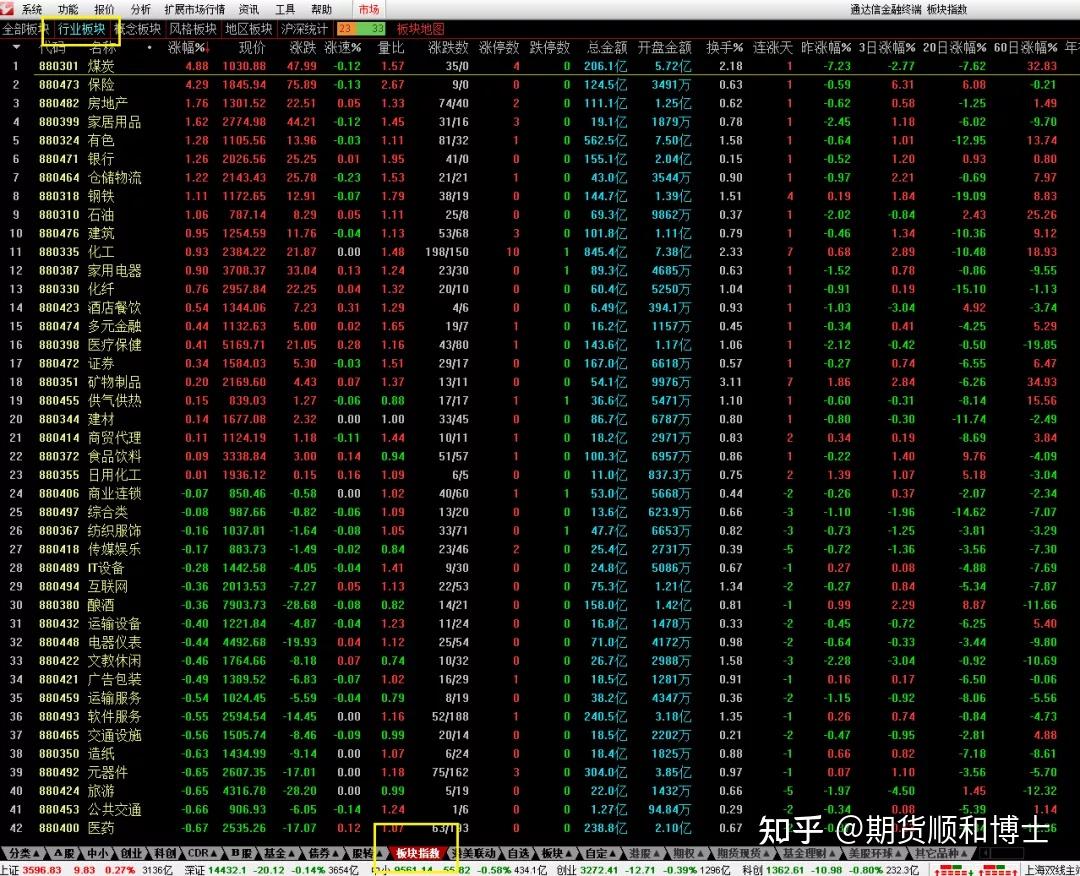
Task: Sort by the 换手% column header
Action: pos(725,48)
